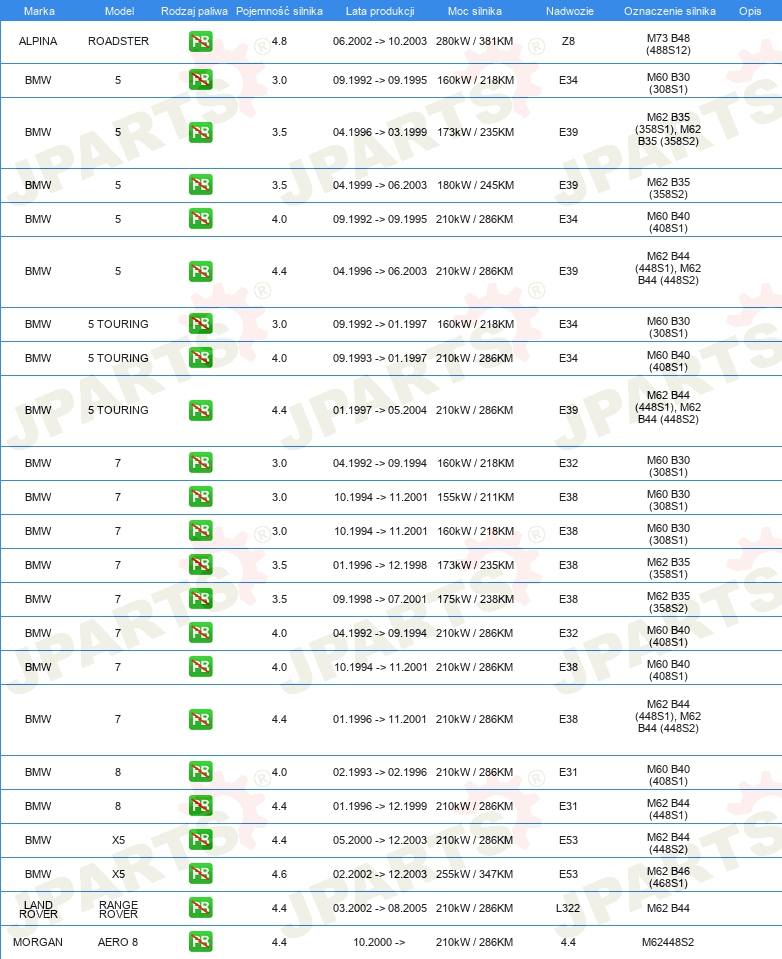Click the 02.1993 -> 02.1996 production dates
Screen dimensions: 782x959
point(380,772)
